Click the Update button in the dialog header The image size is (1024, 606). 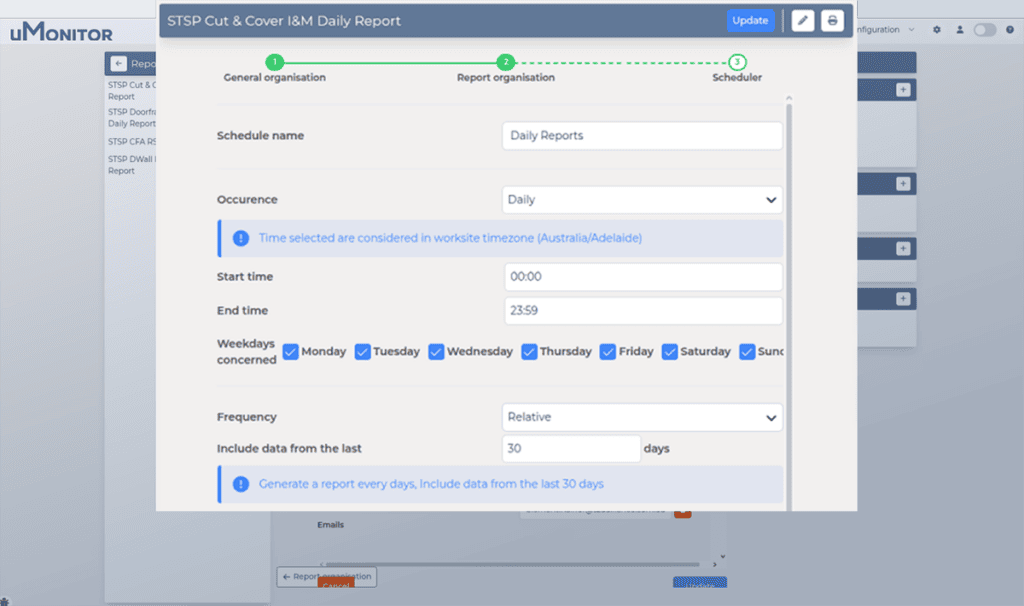751,20
